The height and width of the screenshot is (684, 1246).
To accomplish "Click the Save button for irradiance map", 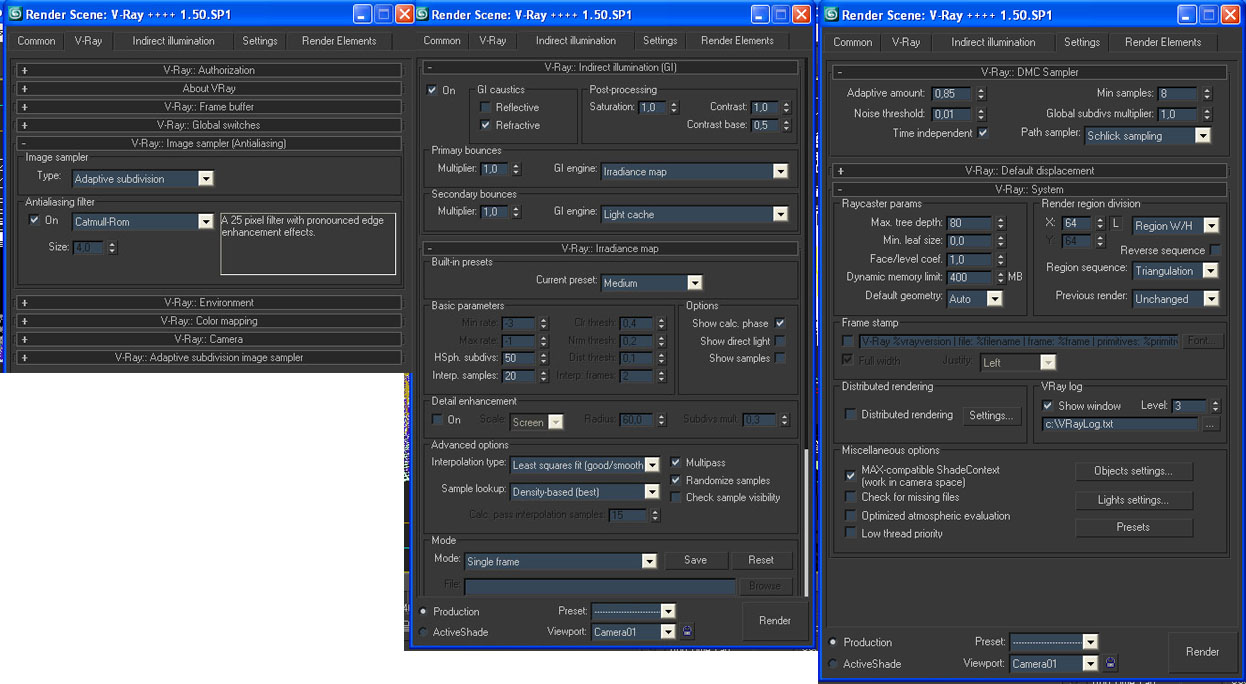I will [x=695, y=561].
